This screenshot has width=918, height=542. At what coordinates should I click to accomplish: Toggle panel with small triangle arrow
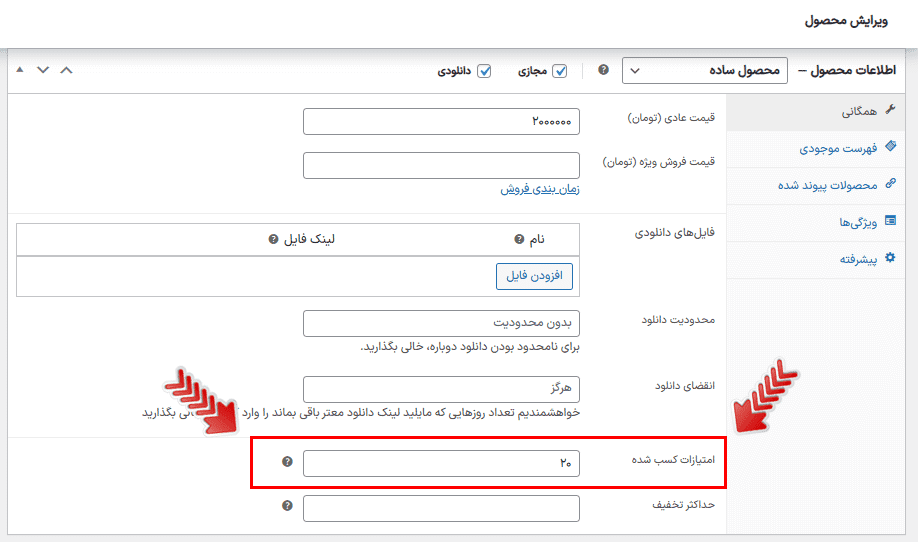point(20,70)
